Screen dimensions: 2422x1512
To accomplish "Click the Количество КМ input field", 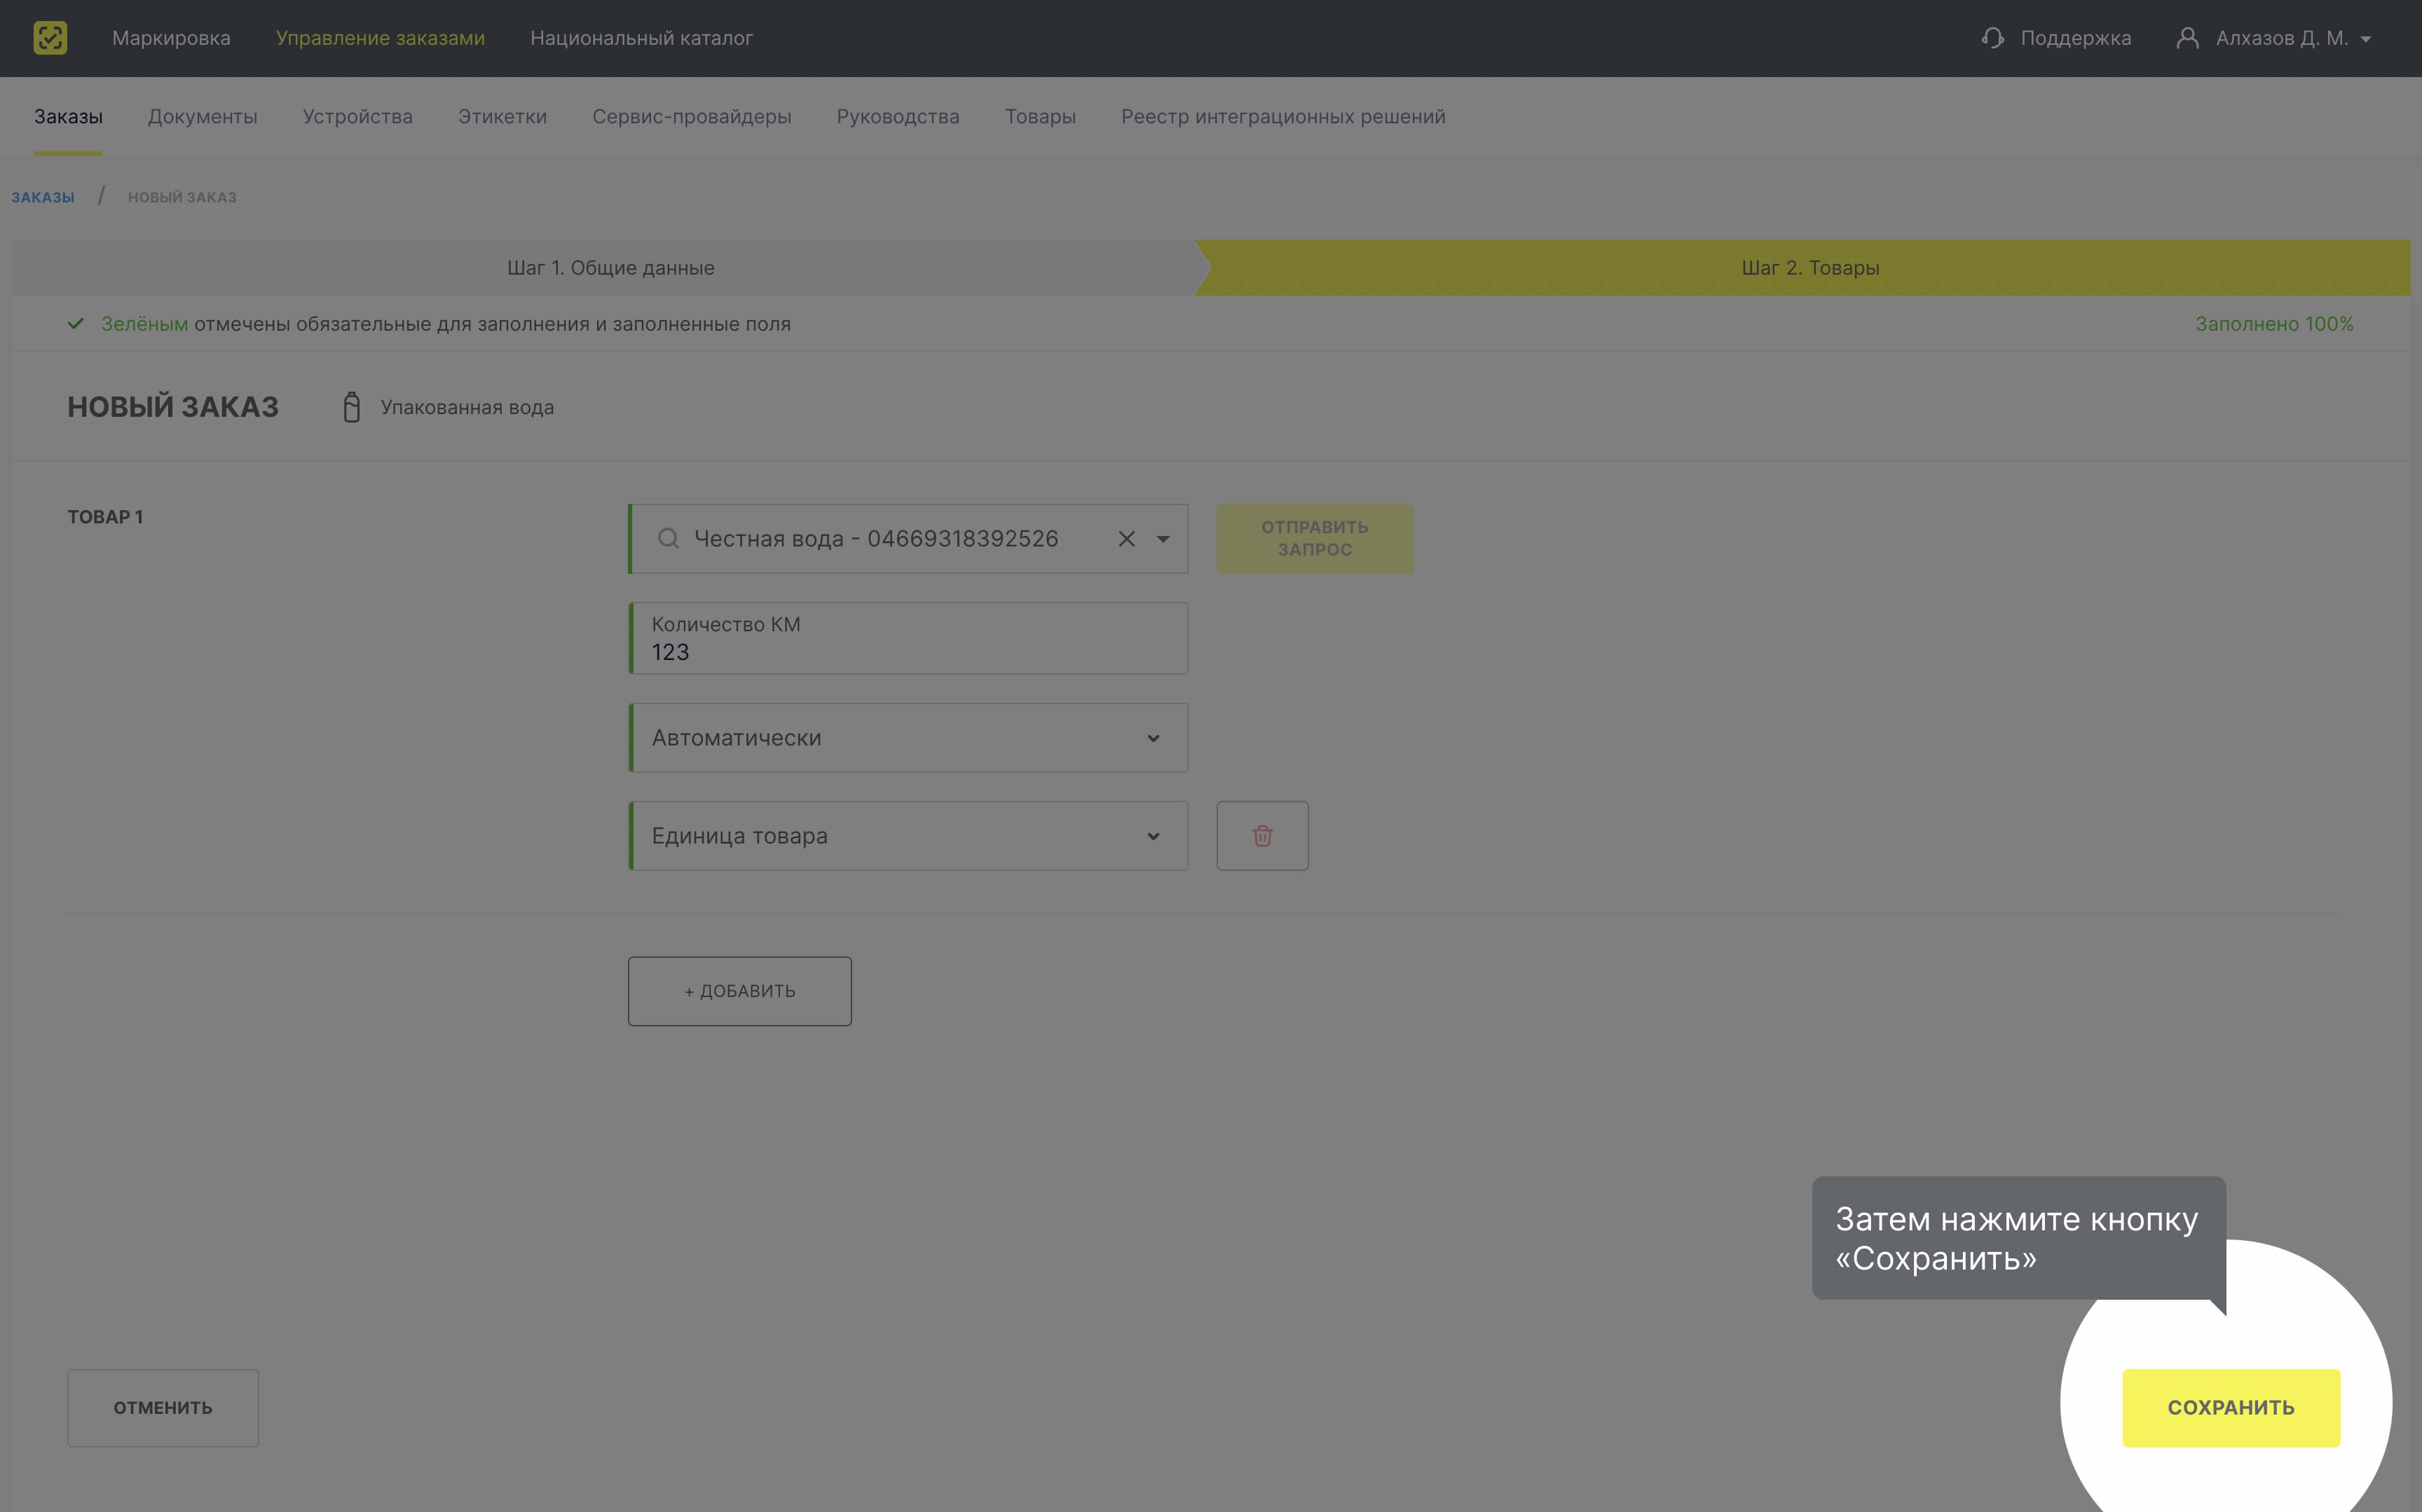I will (908, 638).
